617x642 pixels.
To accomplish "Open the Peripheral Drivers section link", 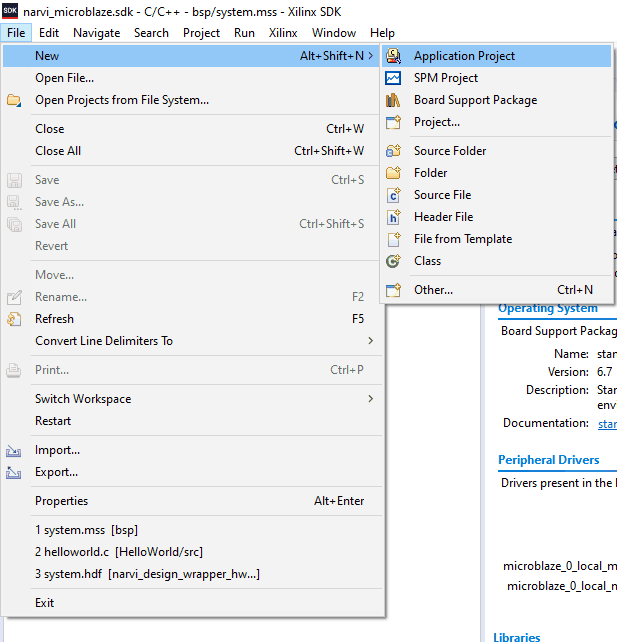I will [x=549, y=460].
